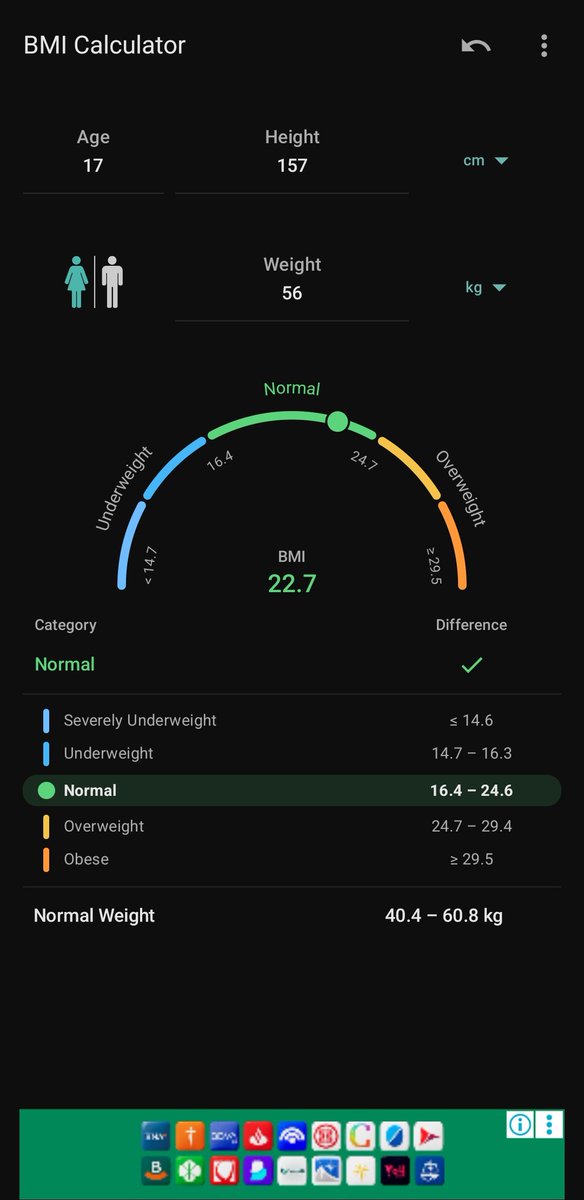Screen dimensions: 584x1200
Task: Open the three-dot overflow menu
Action: click(x=544, y=46)
